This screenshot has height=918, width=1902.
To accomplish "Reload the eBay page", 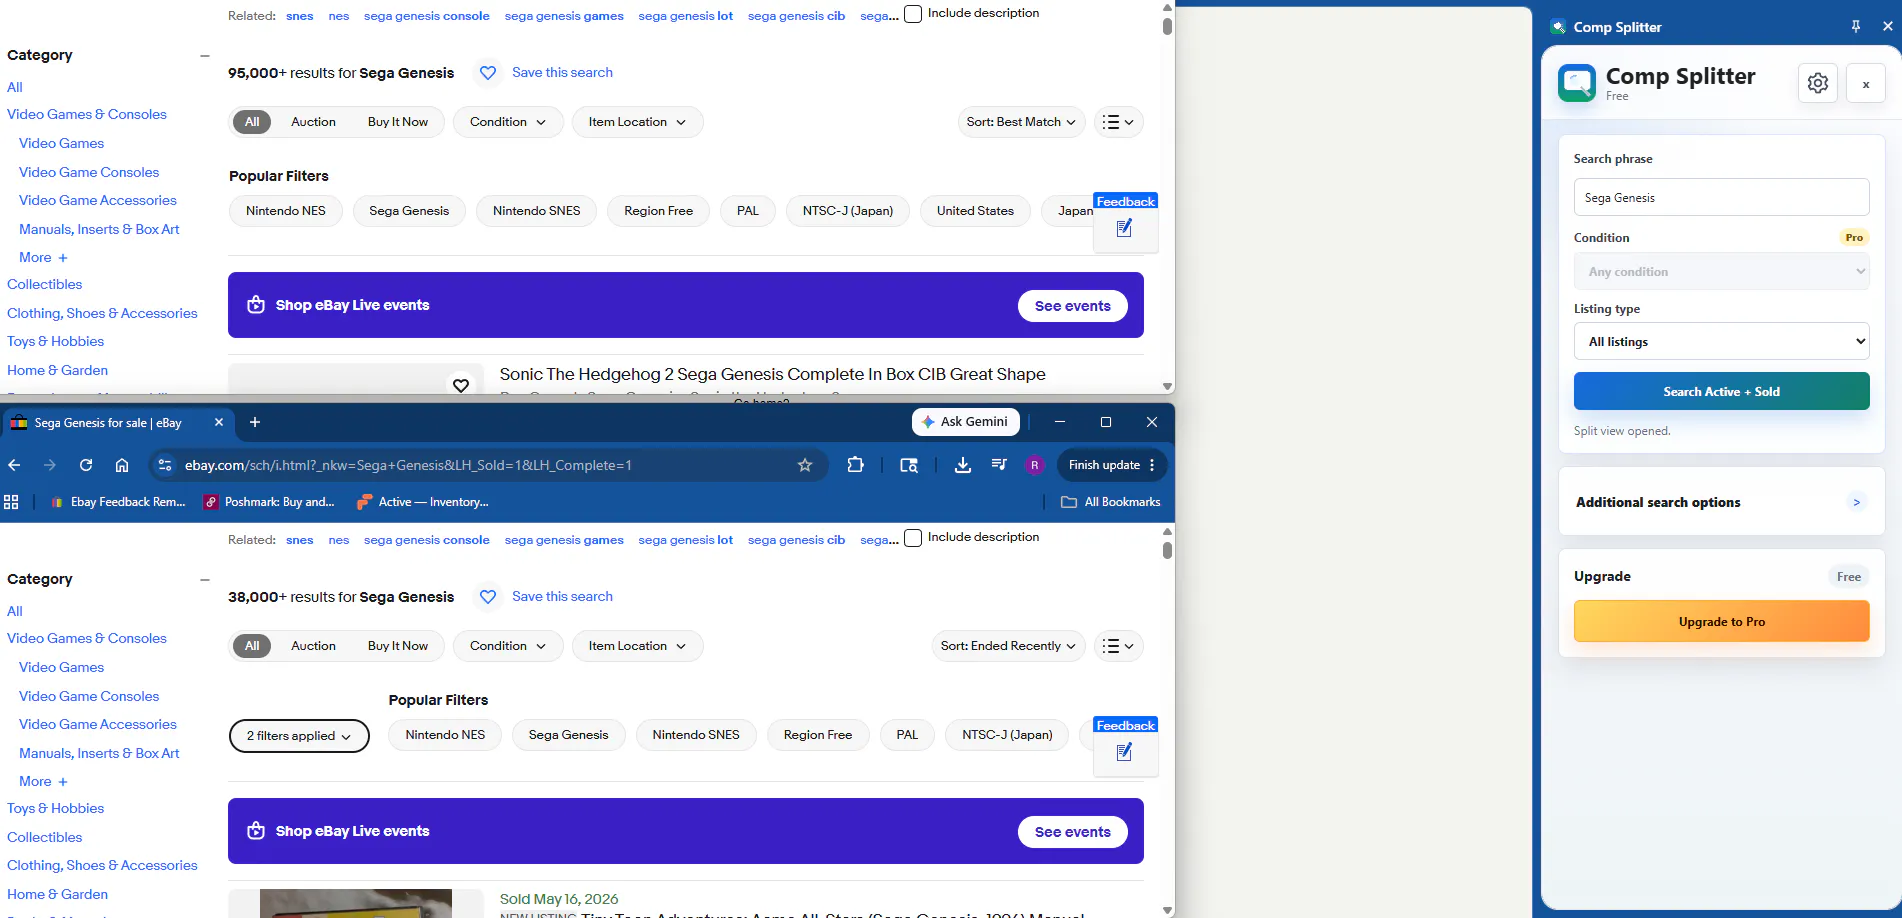I will (x=86, y=465).
